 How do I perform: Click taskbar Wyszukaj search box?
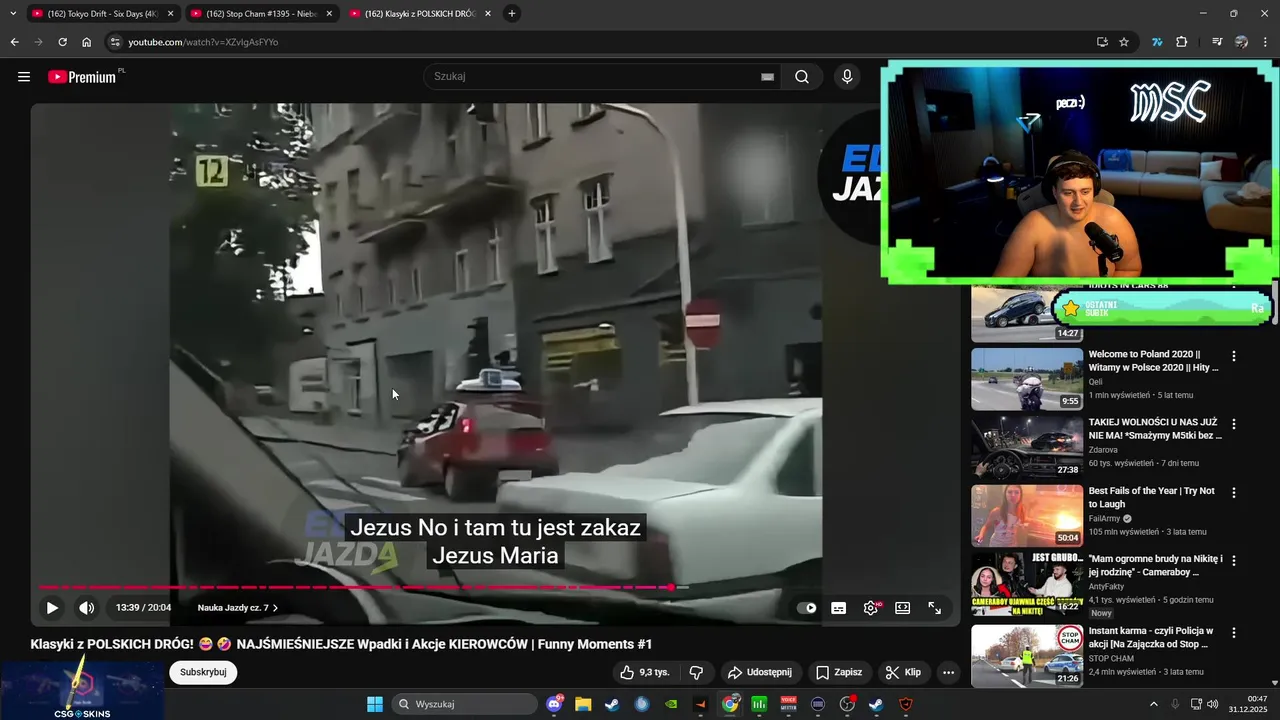[x=463, y=704]
